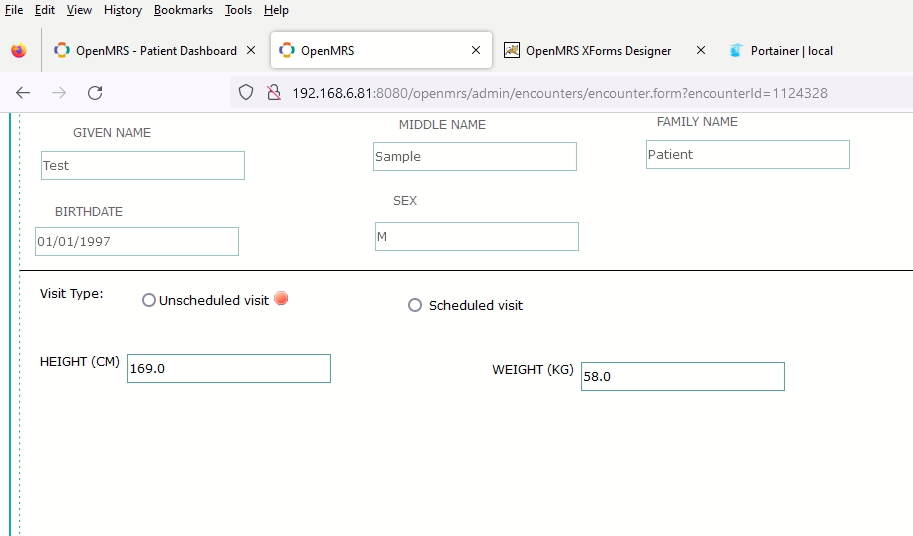The image size is (913, 536).
Task: Click the OpenMRS Patient Dashboard tab favicon
Action: pos(62,51)
